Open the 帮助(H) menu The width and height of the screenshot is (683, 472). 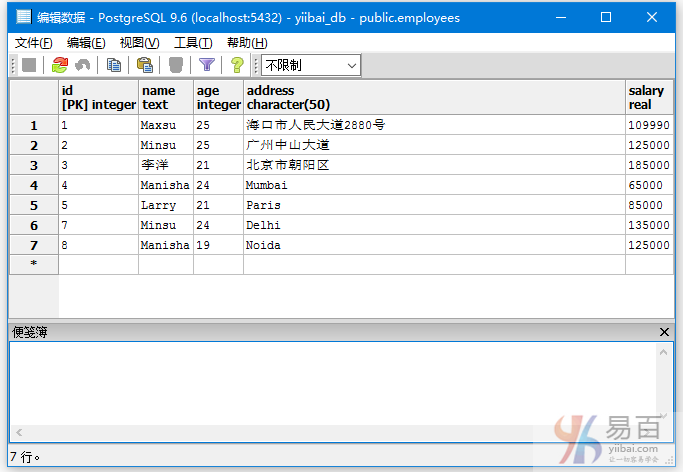247,42
